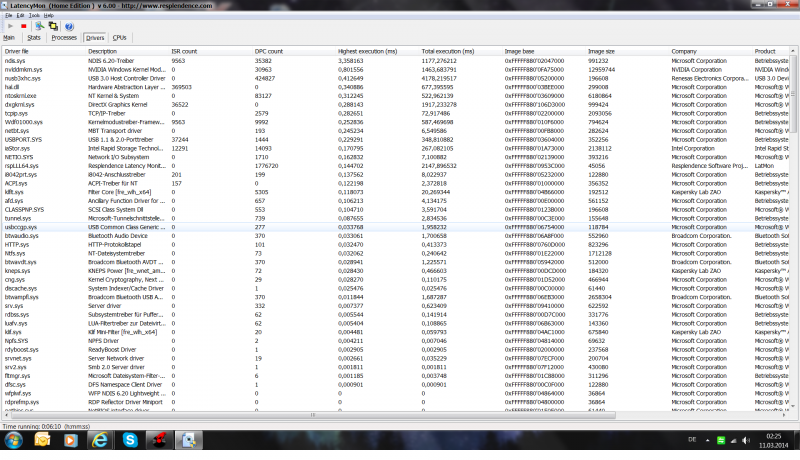Viewport: 800px width, 460px height.
Task: Start monitoring with the play button
Action: (x=10, y=26)
